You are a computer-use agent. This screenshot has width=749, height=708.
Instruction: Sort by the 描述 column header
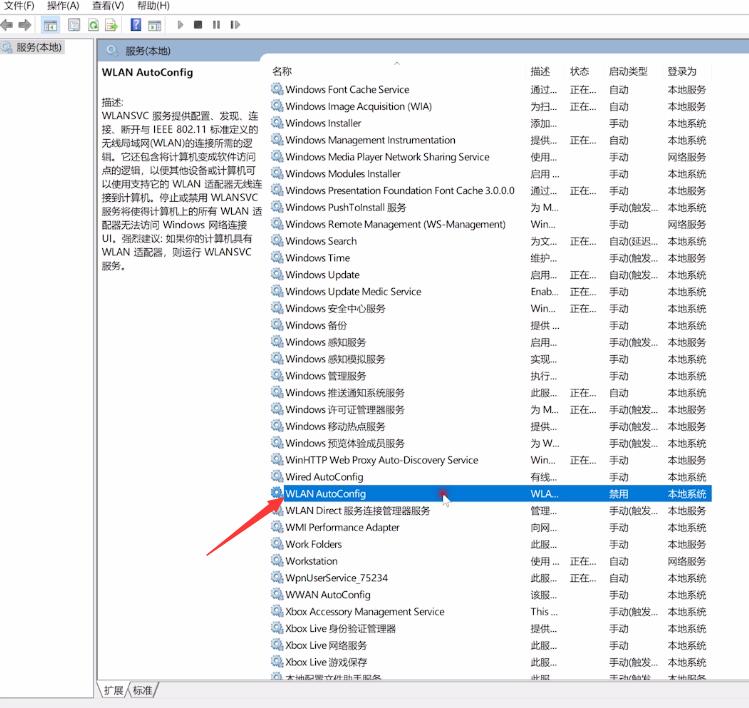(x=540, y=71)
